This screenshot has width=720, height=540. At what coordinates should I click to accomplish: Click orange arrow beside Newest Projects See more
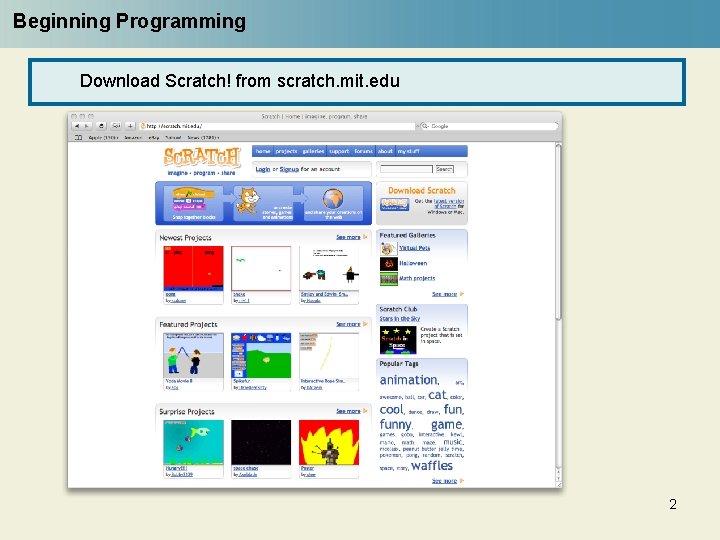(x=366, y=237)
